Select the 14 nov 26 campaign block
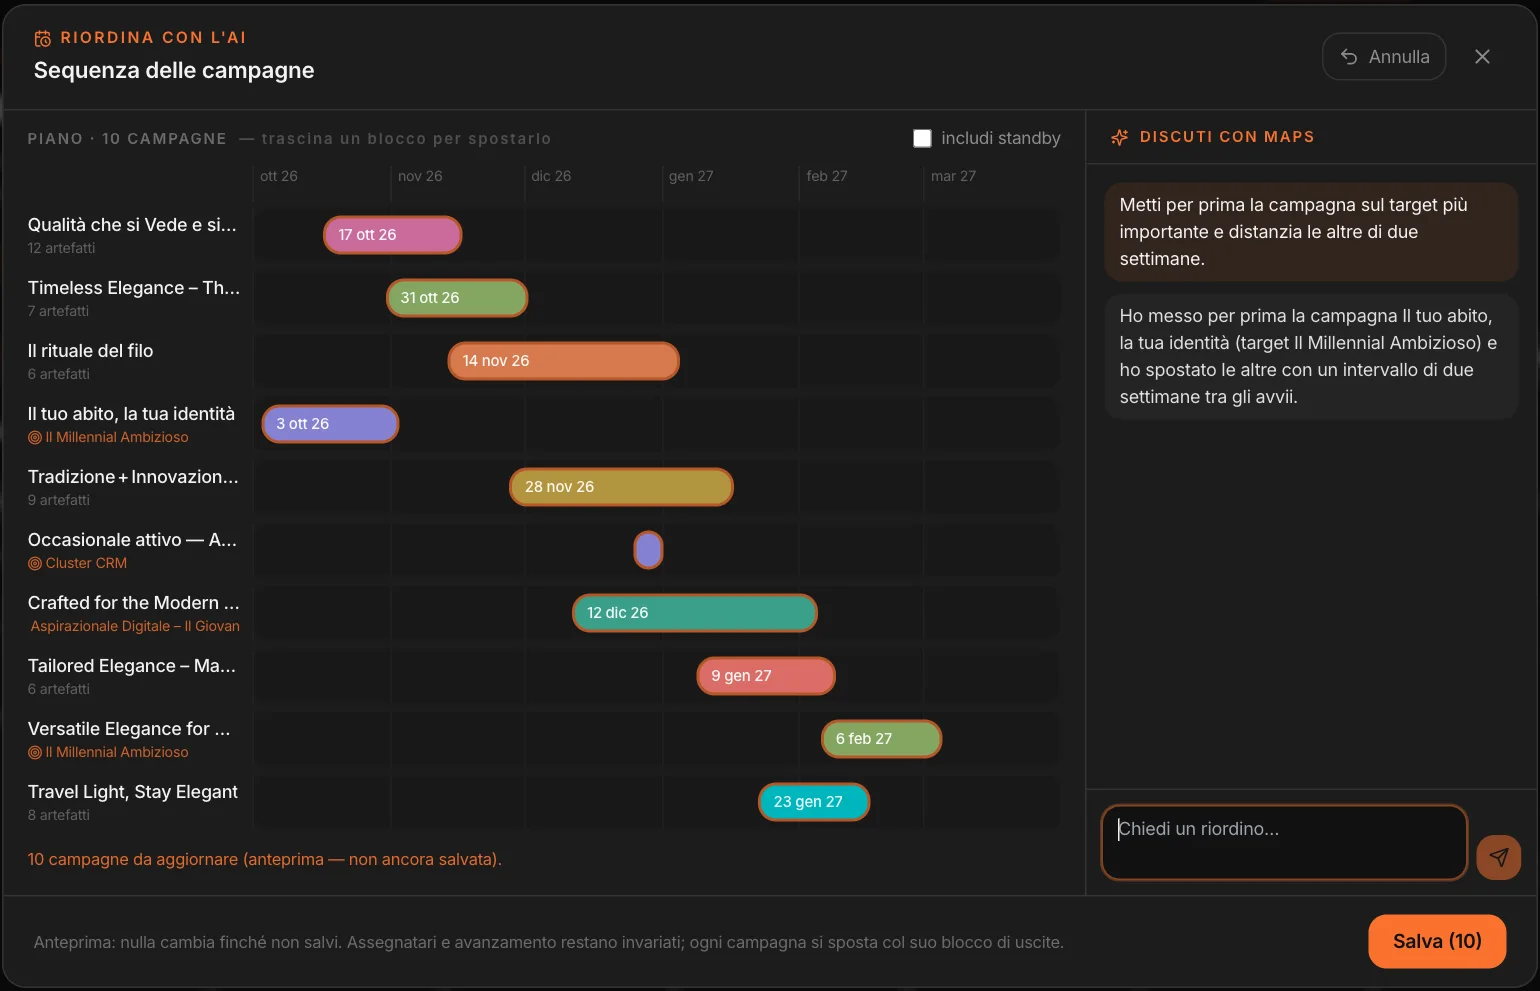Screen dimensions: 1540x991 tap(564, 361)
